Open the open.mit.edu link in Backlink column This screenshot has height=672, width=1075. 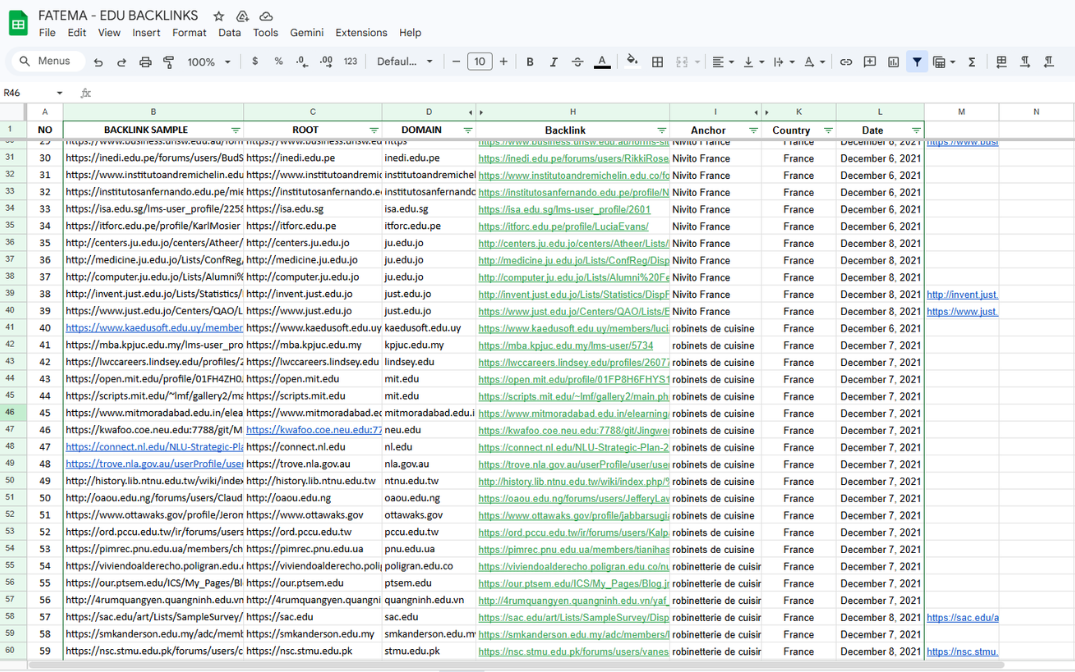point(572,379)
